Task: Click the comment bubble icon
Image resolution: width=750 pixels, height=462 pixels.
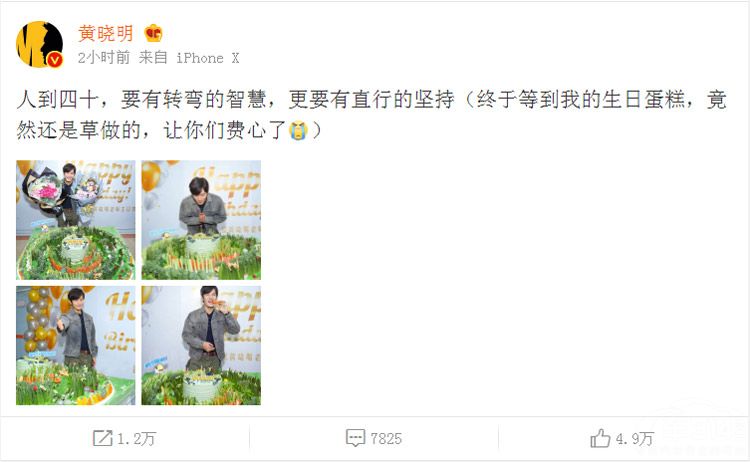Action: (x=355, y=438)
